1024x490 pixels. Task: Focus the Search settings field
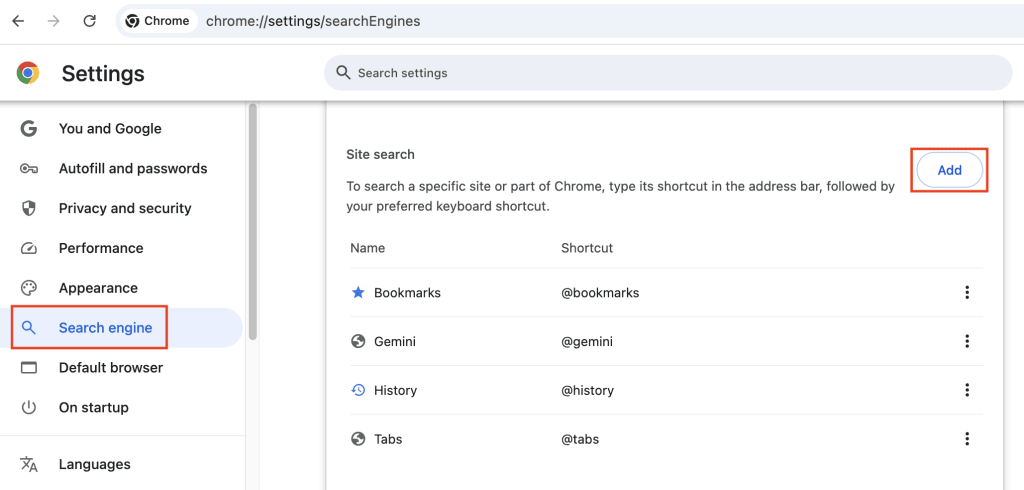[x=668, y=73]
